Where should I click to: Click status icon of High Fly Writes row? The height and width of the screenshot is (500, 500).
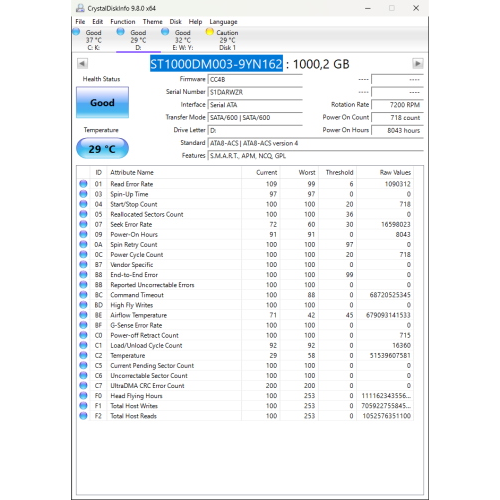coord(83,305)
